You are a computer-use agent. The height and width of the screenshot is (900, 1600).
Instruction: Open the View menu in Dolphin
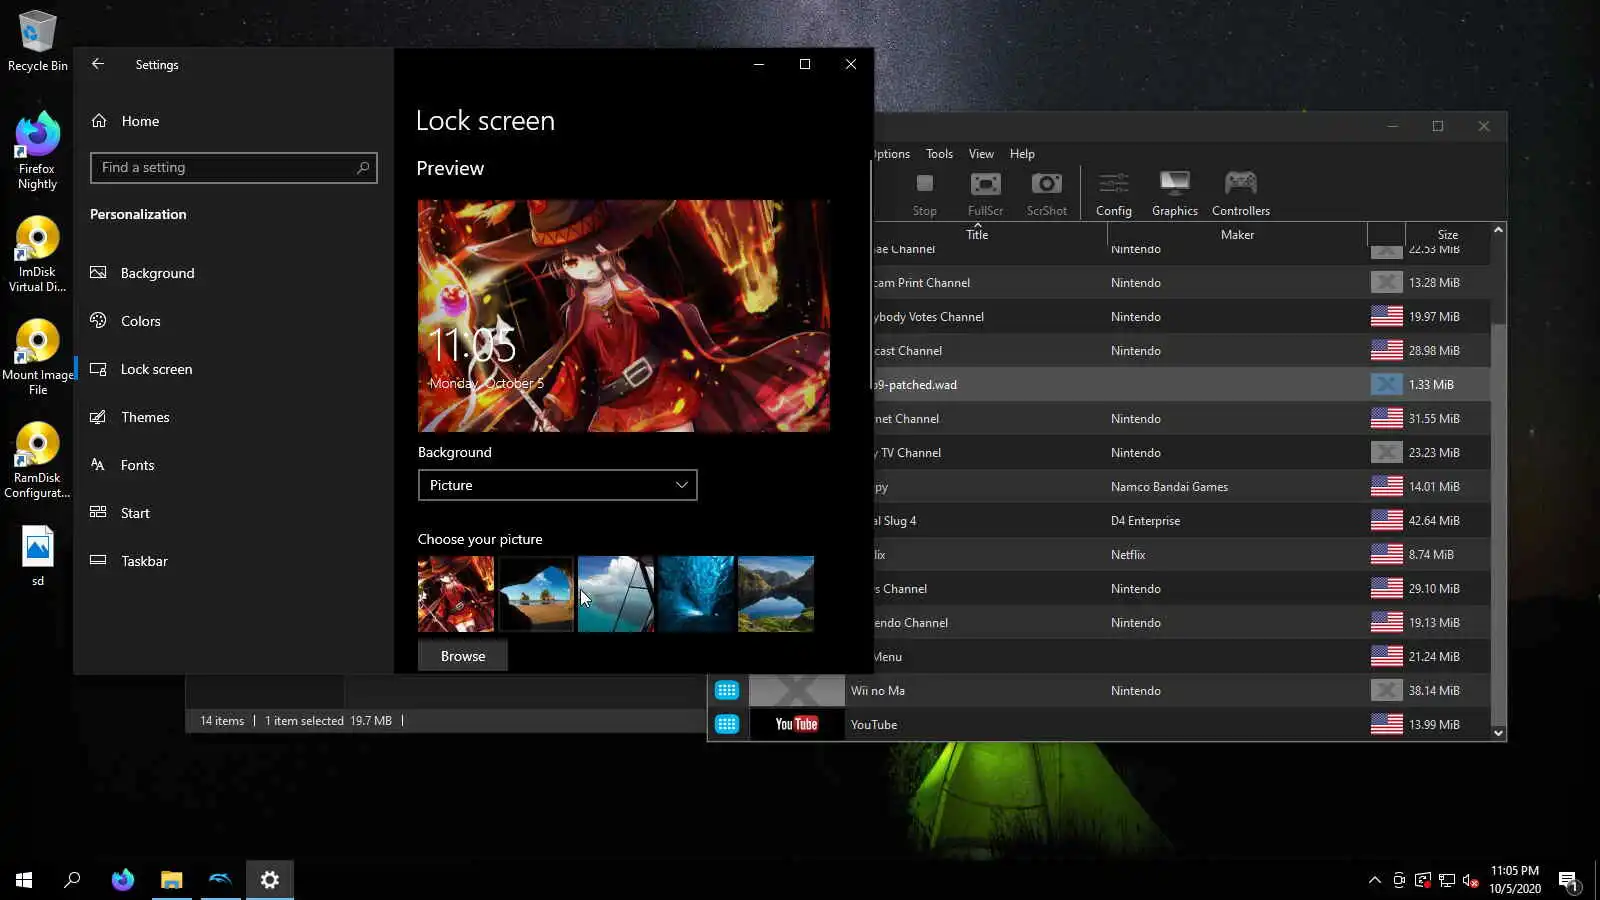click(981, 154)
